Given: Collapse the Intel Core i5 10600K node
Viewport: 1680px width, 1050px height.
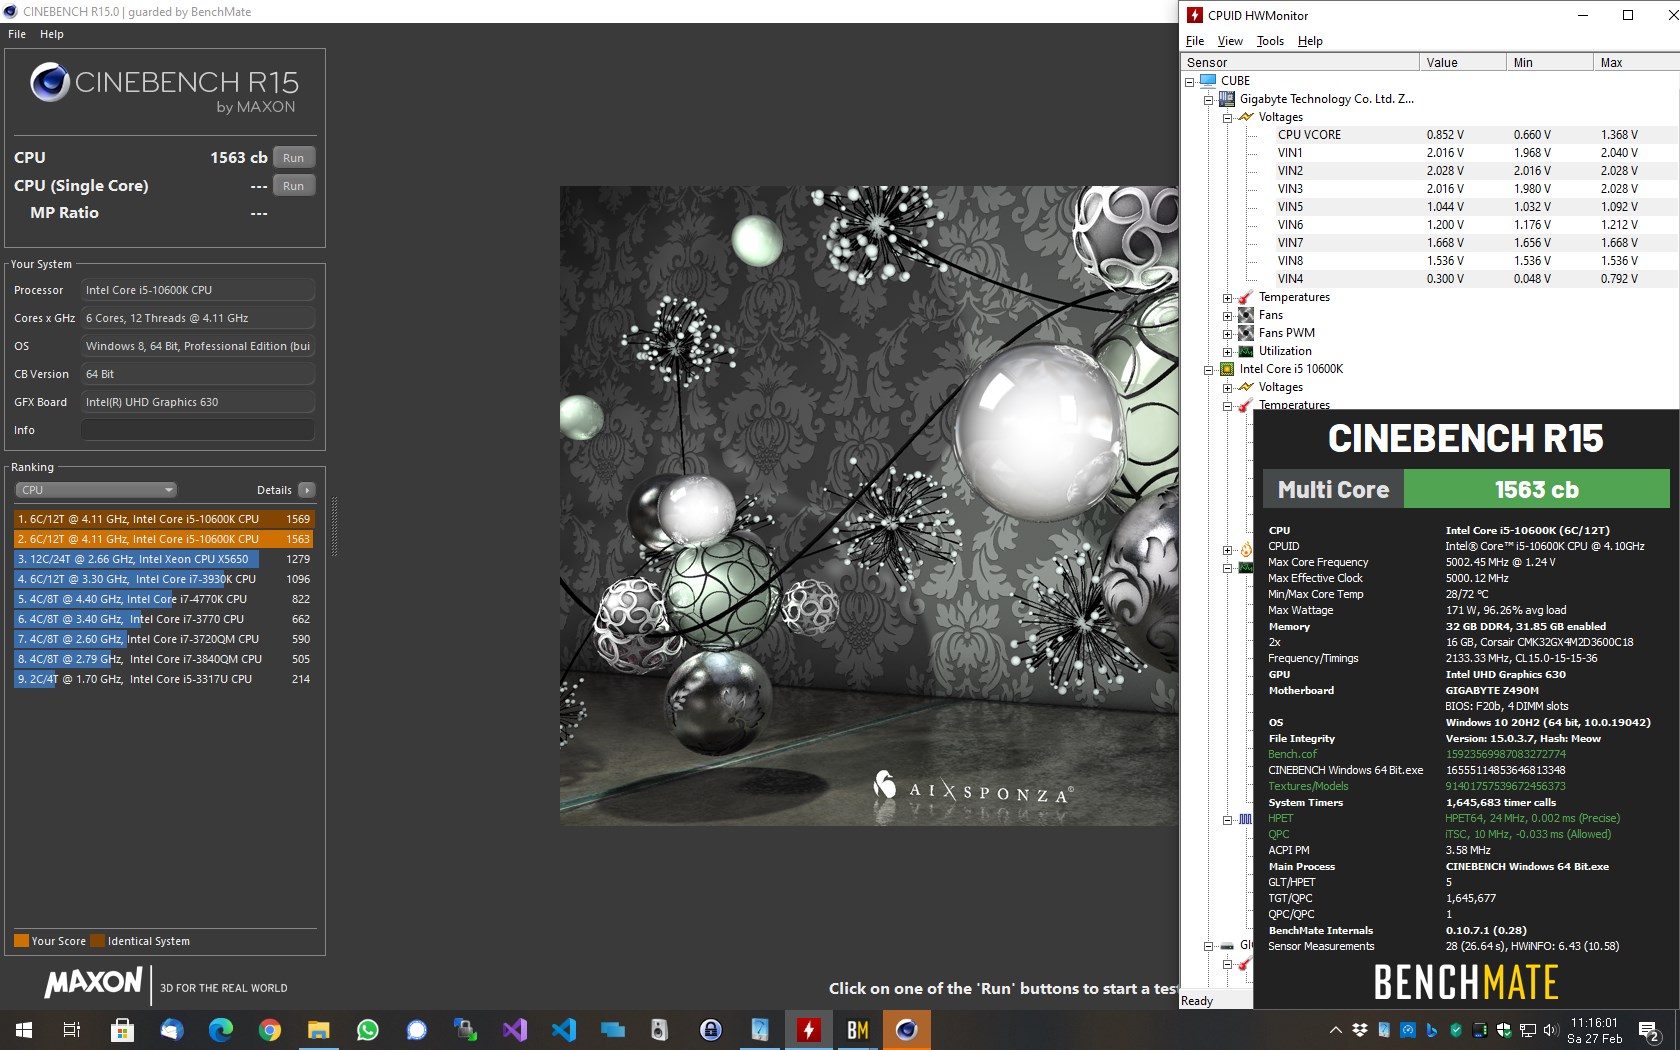Looking at the screenshot, I should click(x=1208, y=370).
